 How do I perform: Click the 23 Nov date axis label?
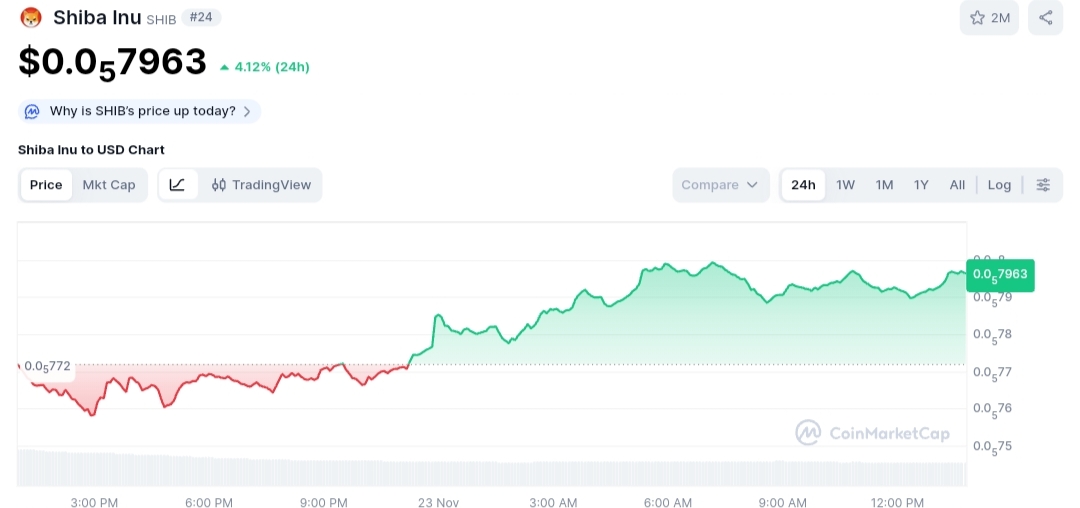[439, 502]
